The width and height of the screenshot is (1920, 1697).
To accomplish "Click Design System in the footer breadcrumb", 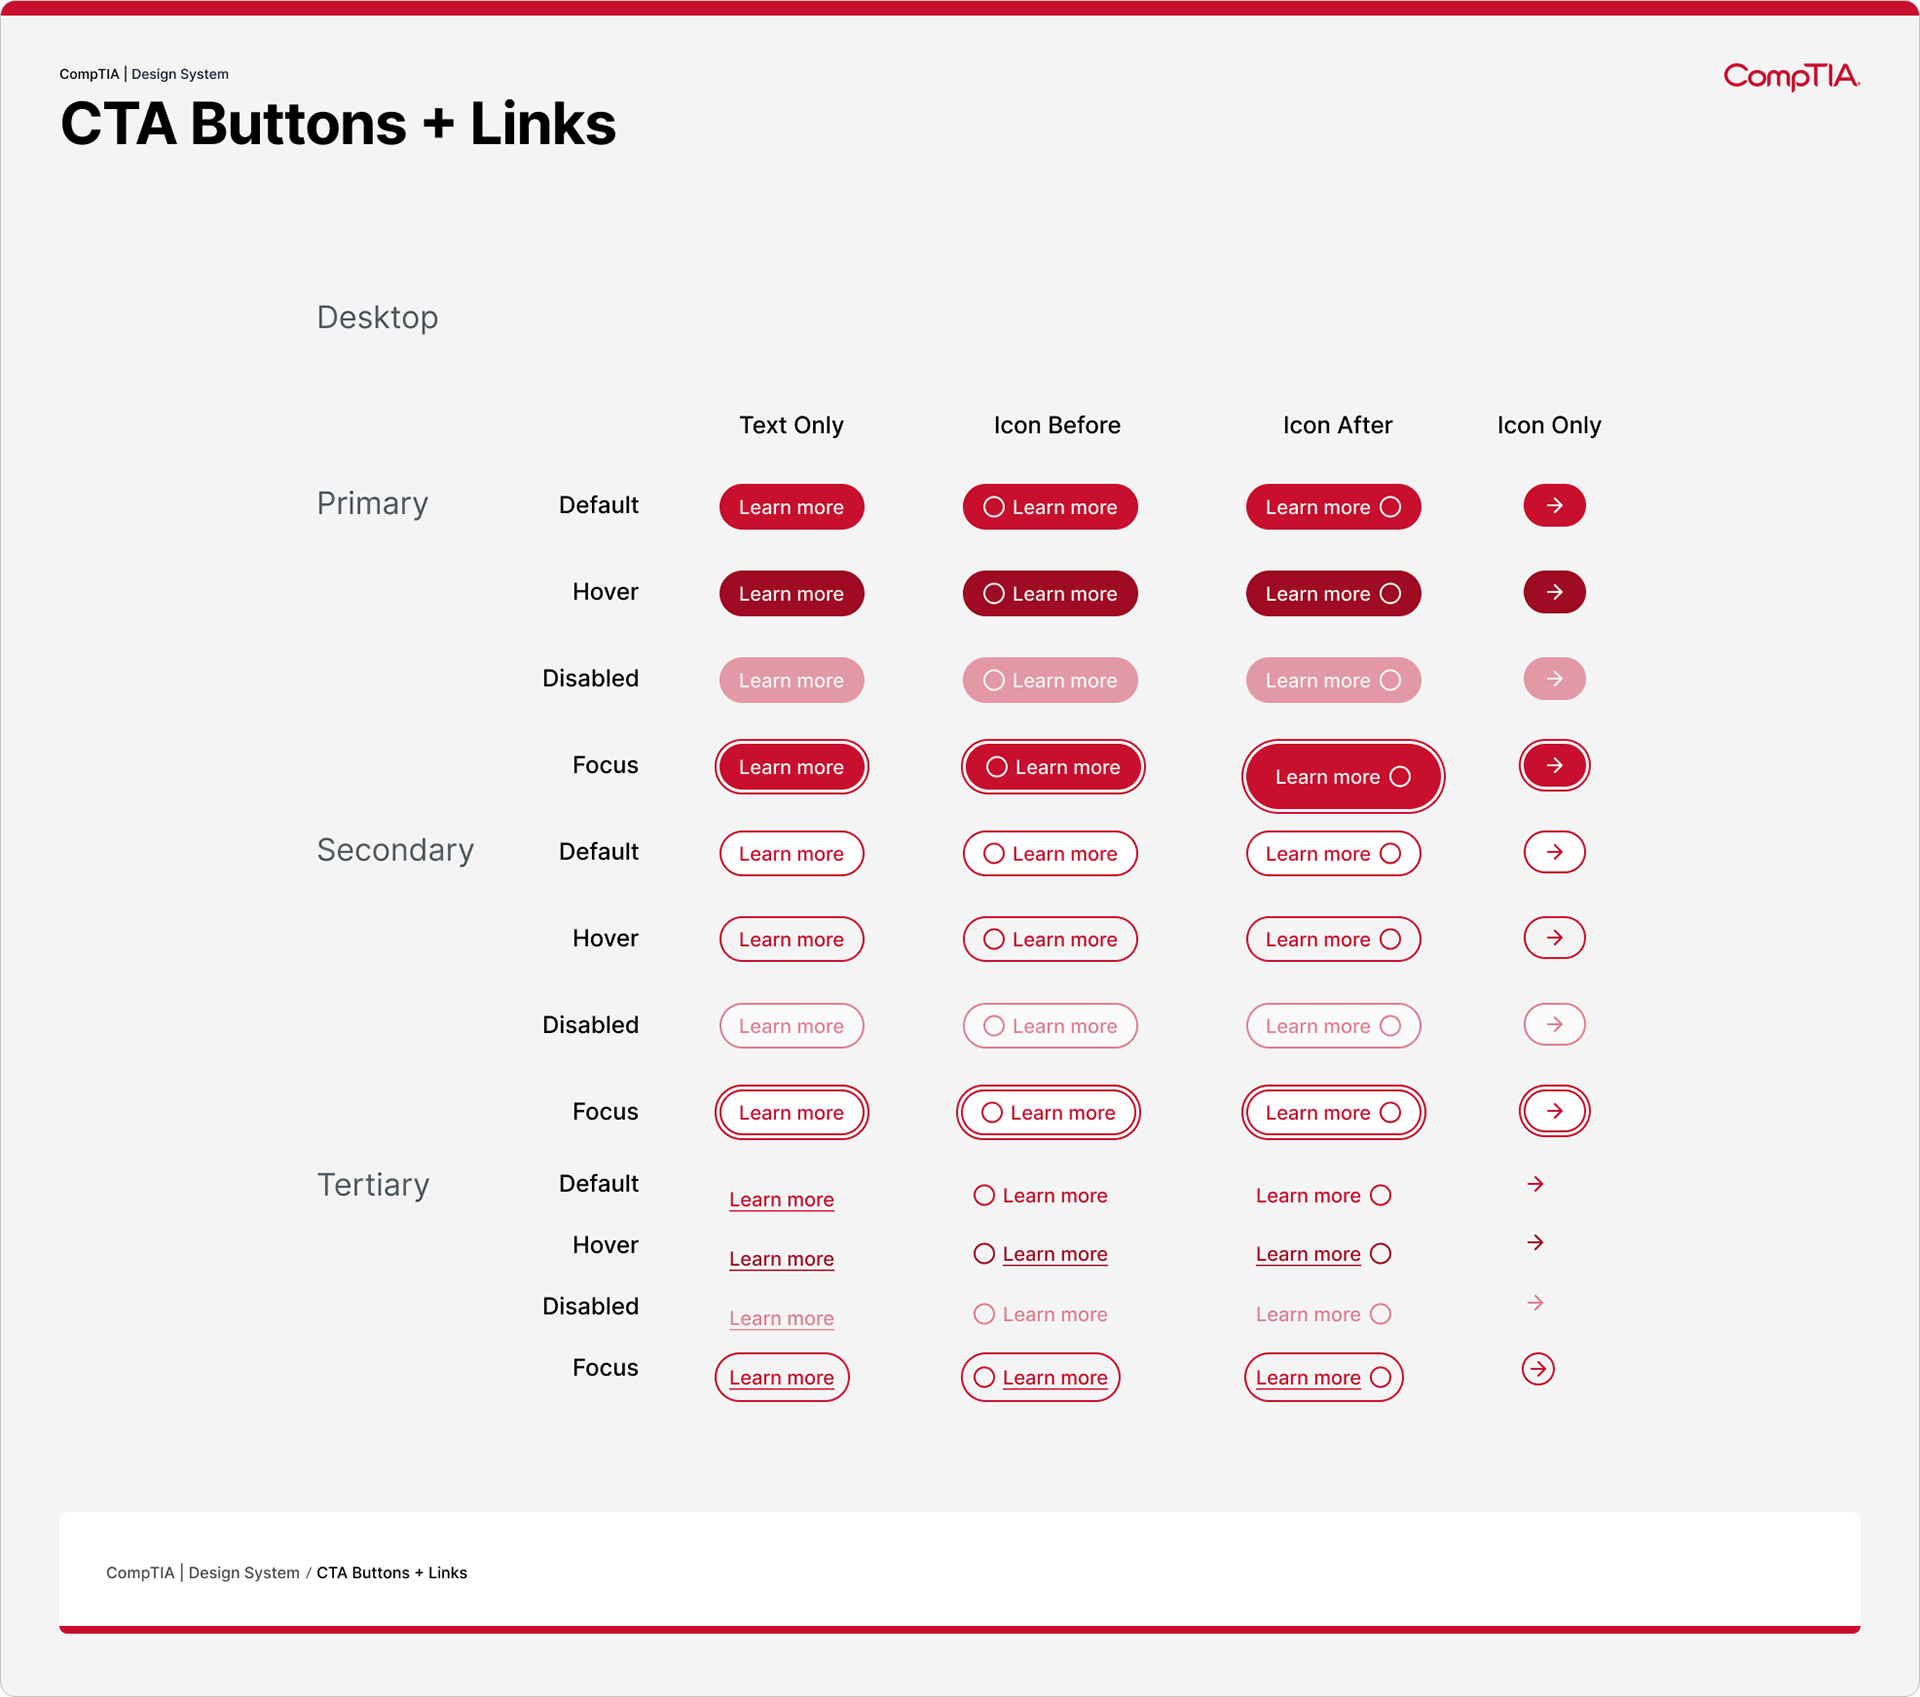I will pyautogui.click(x=244, y=1573).
